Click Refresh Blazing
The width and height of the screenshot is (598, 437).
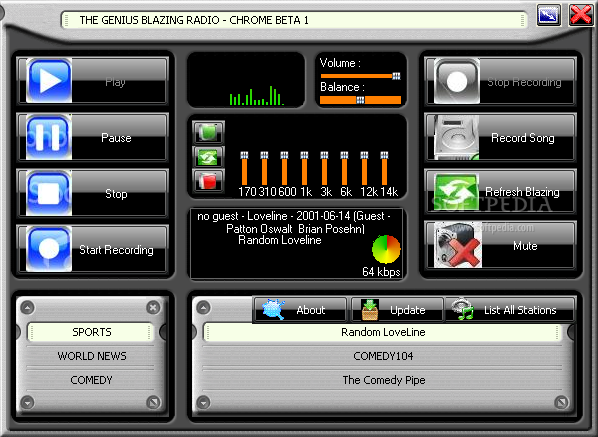500,191
